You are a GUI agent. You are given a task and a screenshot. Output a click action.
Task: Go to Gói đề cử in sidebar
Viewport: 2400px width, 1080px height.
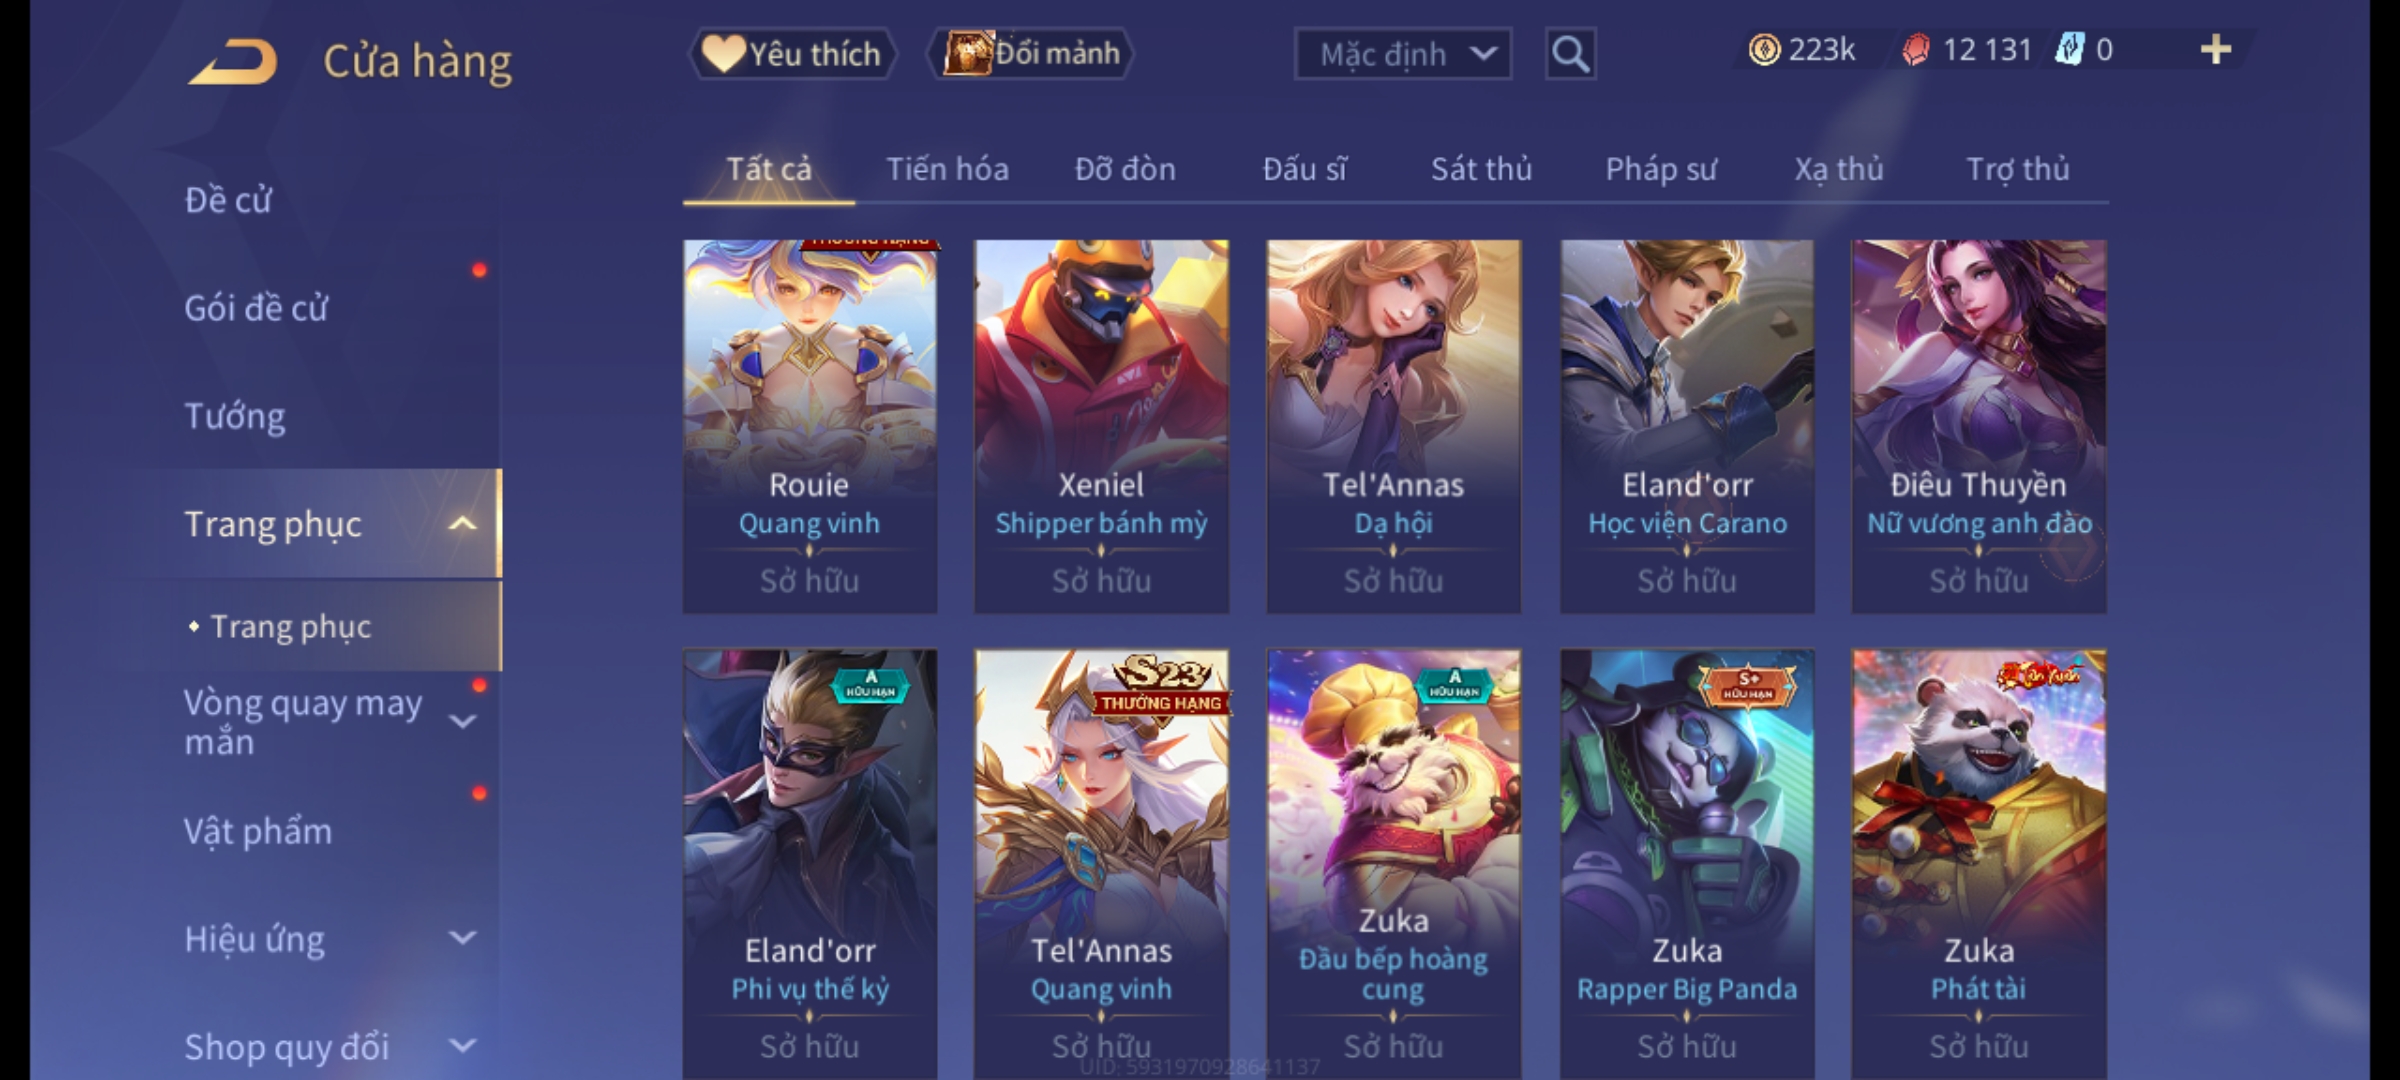(256, 308)
